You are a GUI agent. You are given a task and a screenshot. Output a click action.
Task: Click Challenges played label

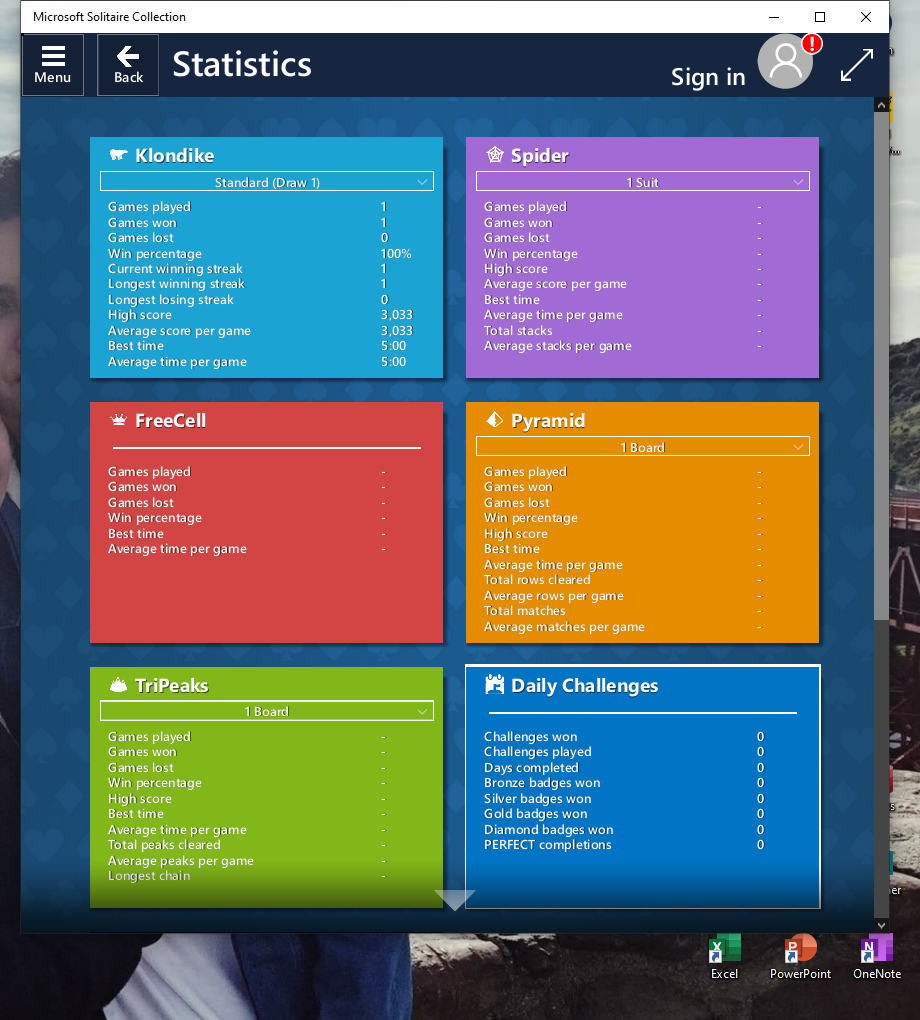(537, 752)
